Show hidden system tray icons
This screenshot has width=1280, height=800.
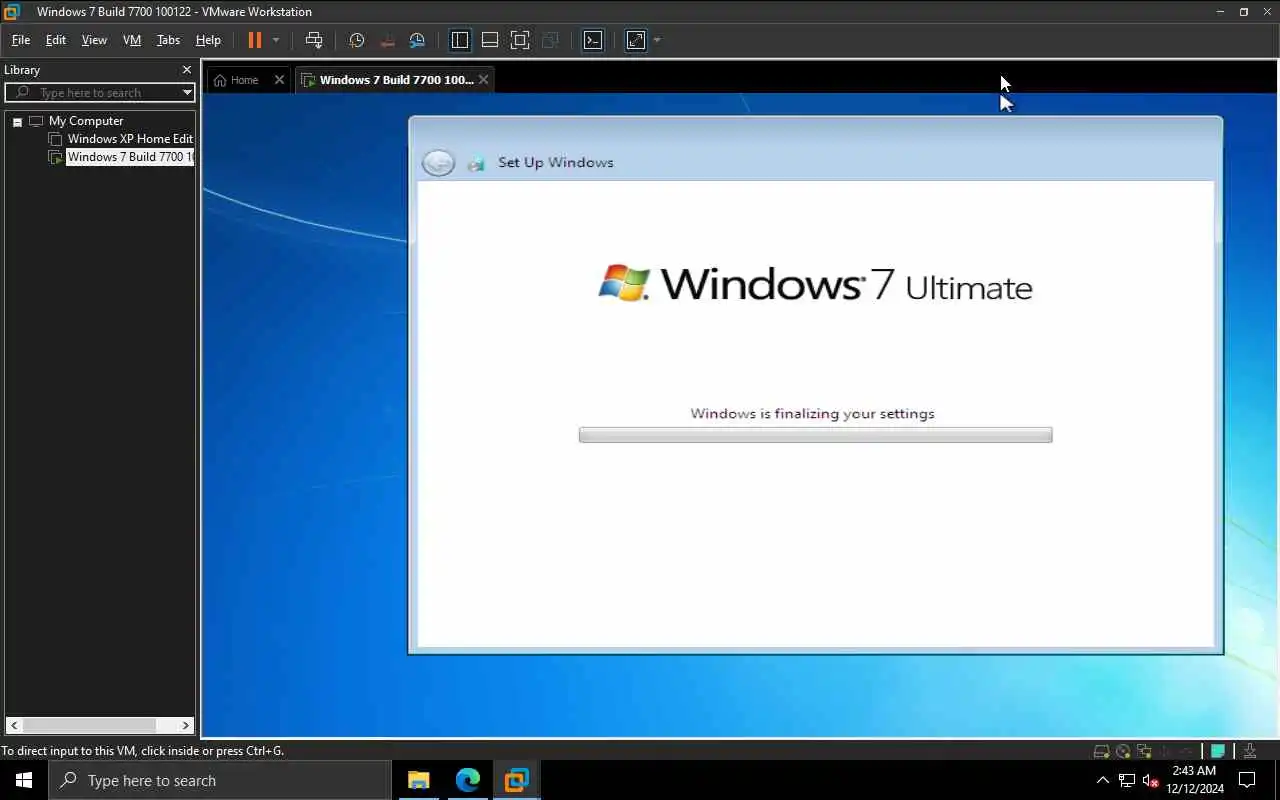1102,780
